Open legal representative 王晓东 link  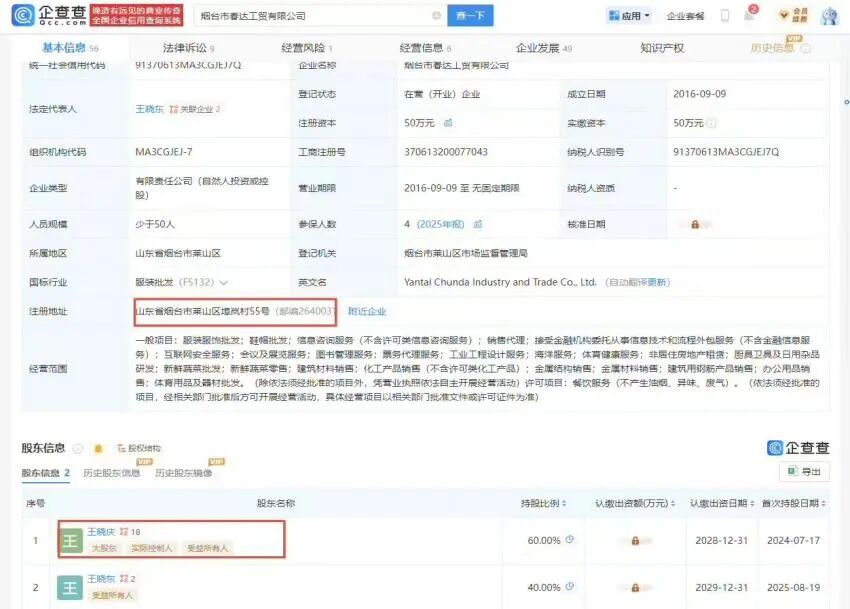click(149, 109)
